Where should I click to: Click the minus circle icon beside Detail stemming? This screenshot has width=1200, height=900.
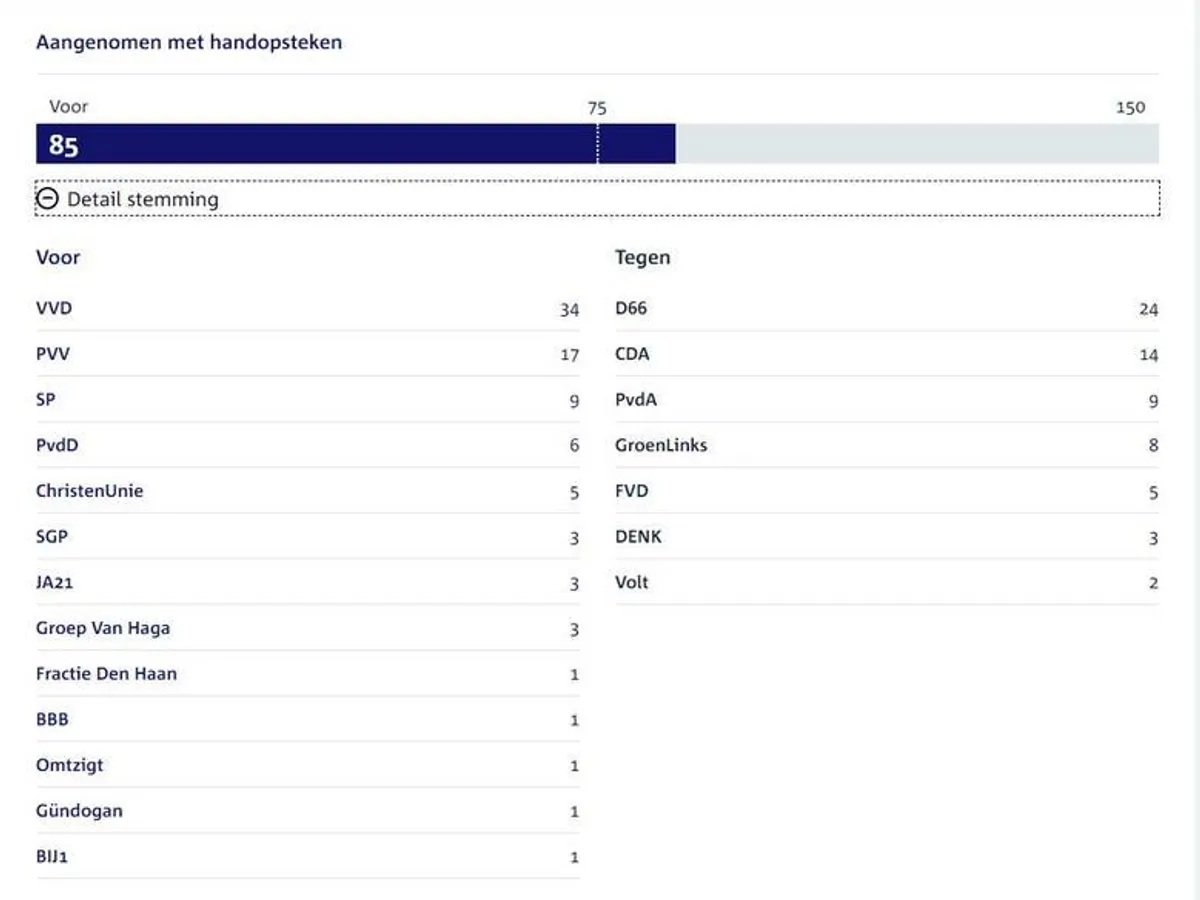pos(47,199)
